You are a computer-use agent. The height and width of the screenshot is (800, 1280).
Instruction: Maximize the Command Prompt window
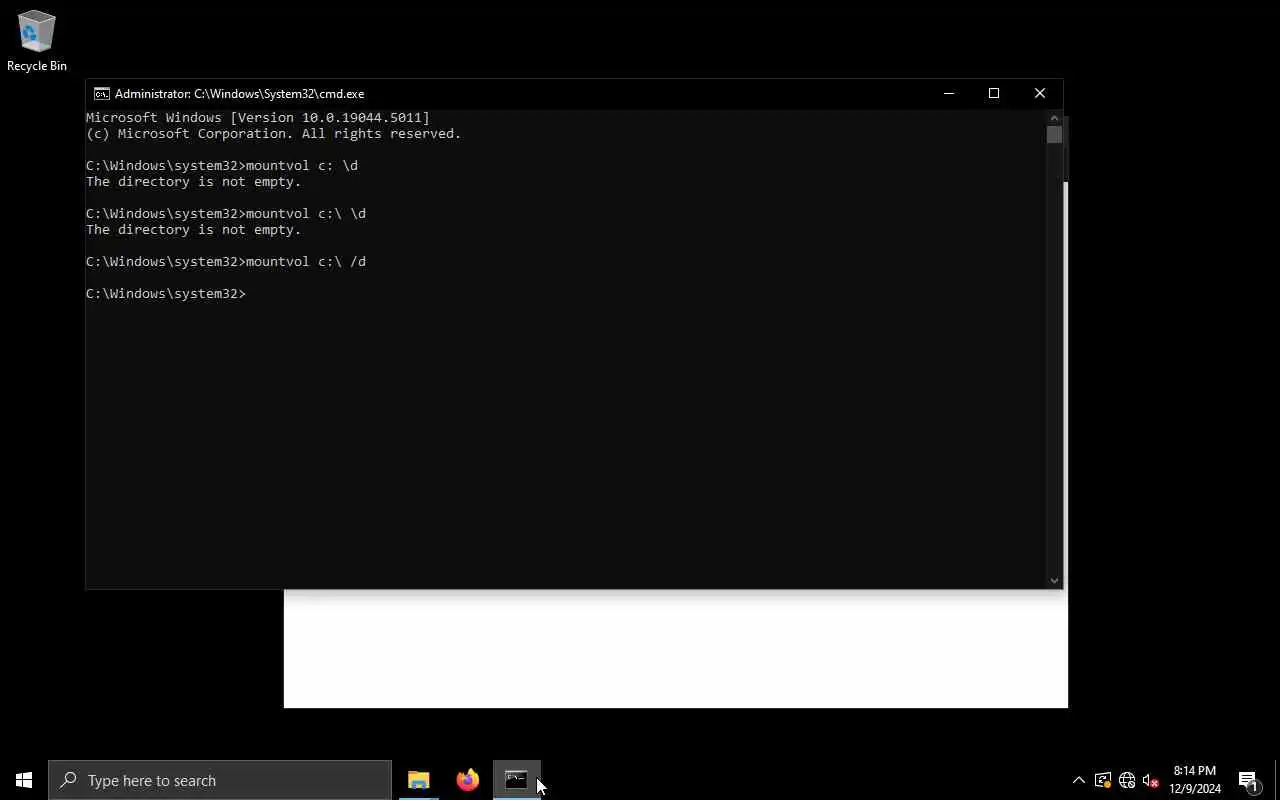[994, 94]
